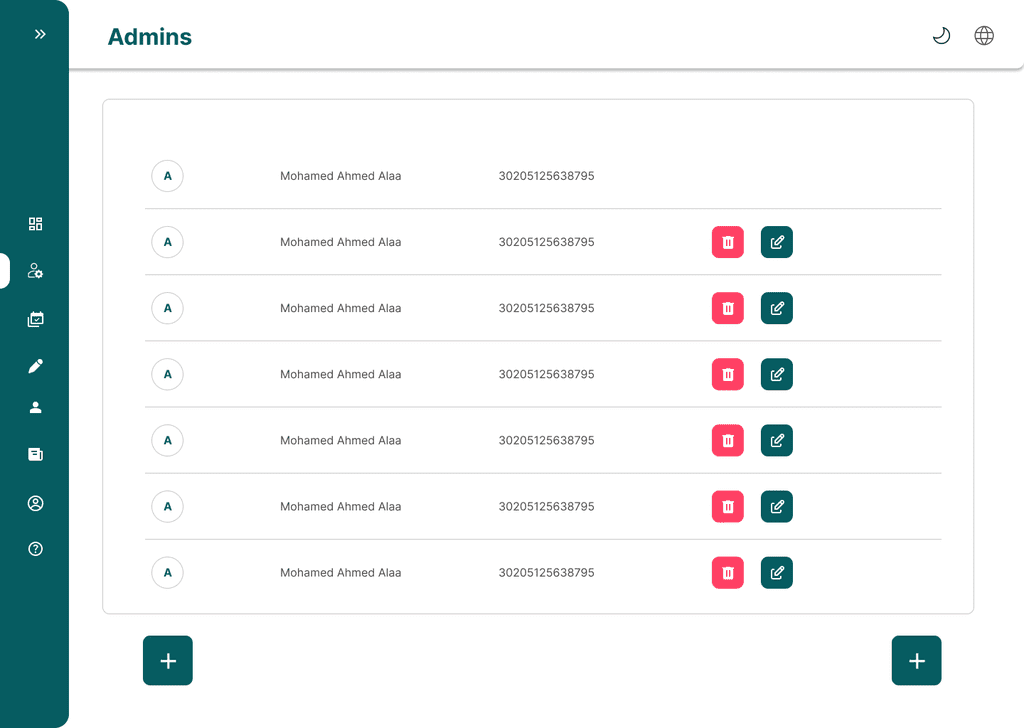Open the newspaper icon in sidebar
This screenshot has width=1024, height=728.
click(x=36, y=454)
